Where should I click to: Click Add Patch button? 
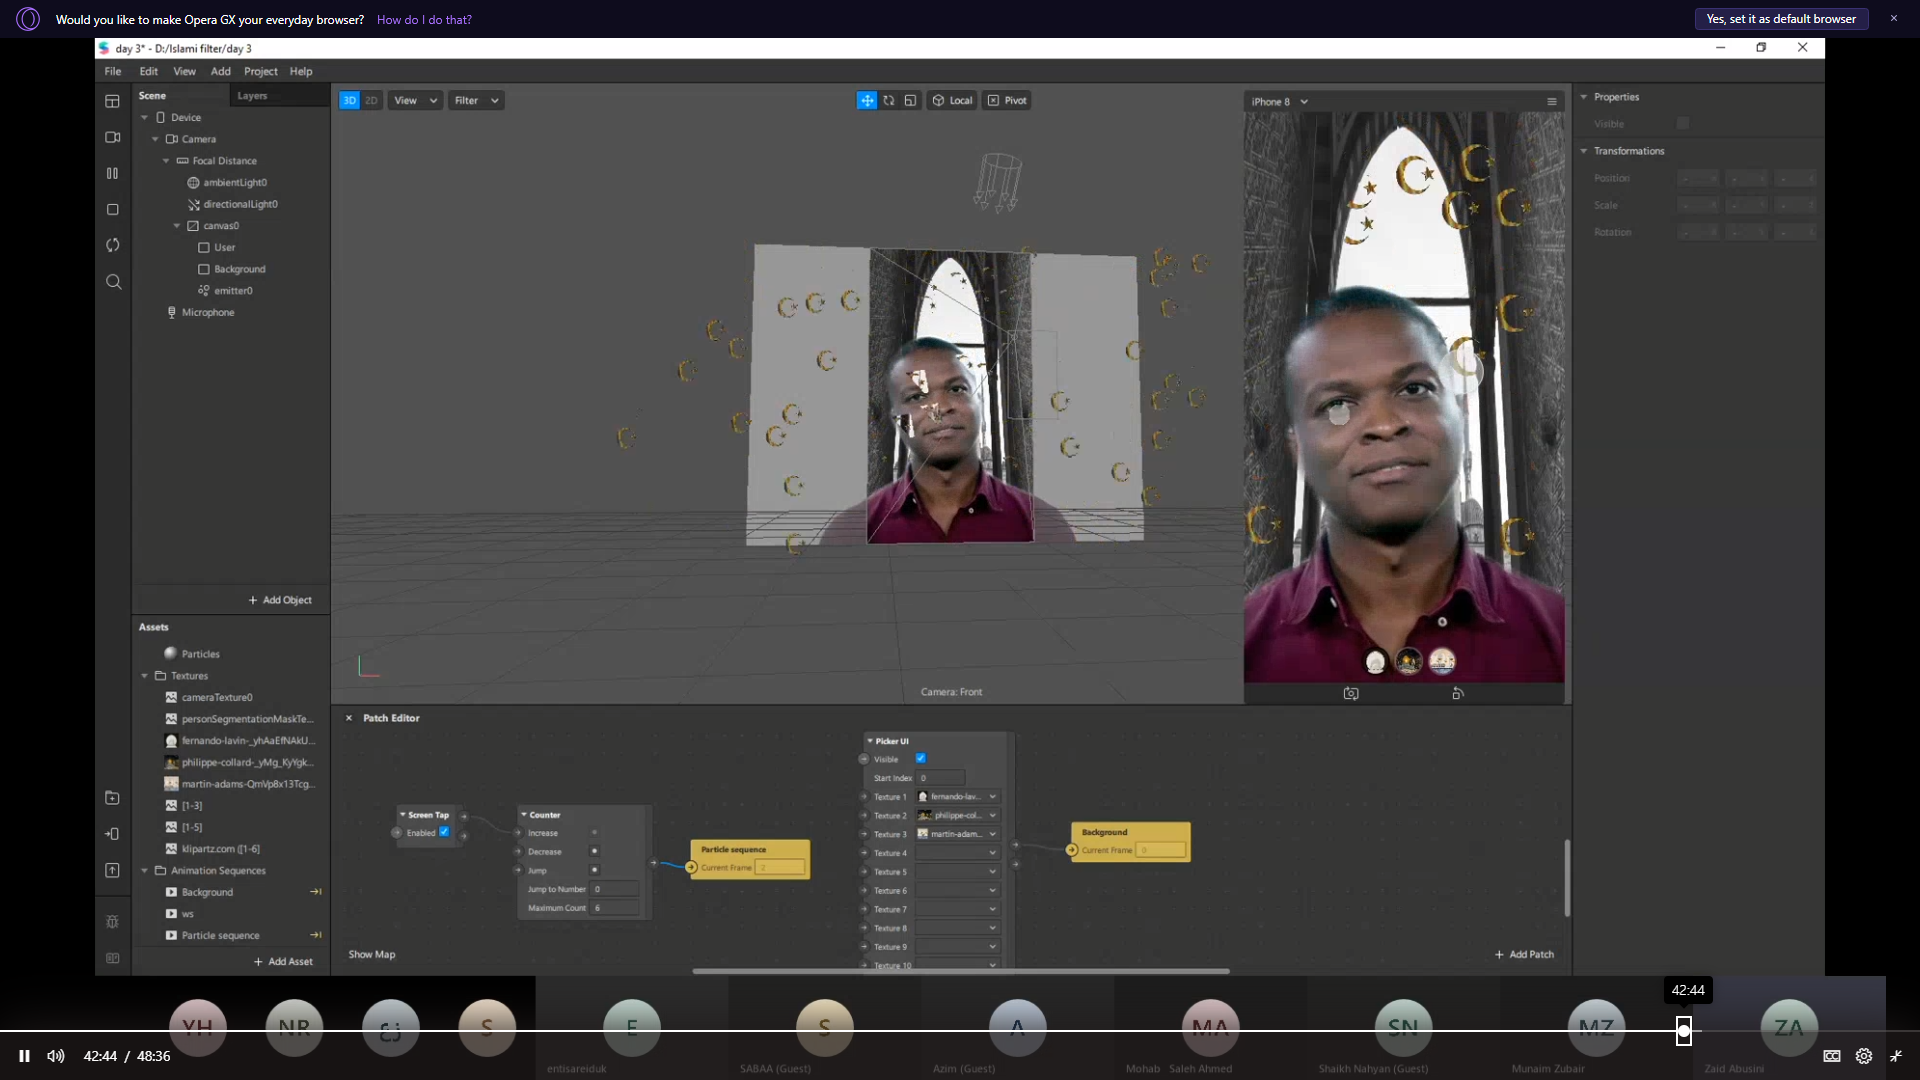pyautogui.click(x=1525, y=954)
